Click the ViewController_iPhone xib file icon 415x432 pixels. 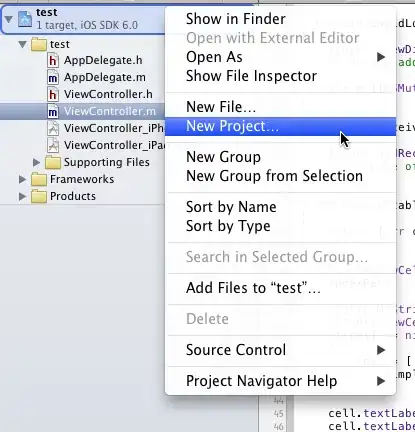tap(53, 129)
